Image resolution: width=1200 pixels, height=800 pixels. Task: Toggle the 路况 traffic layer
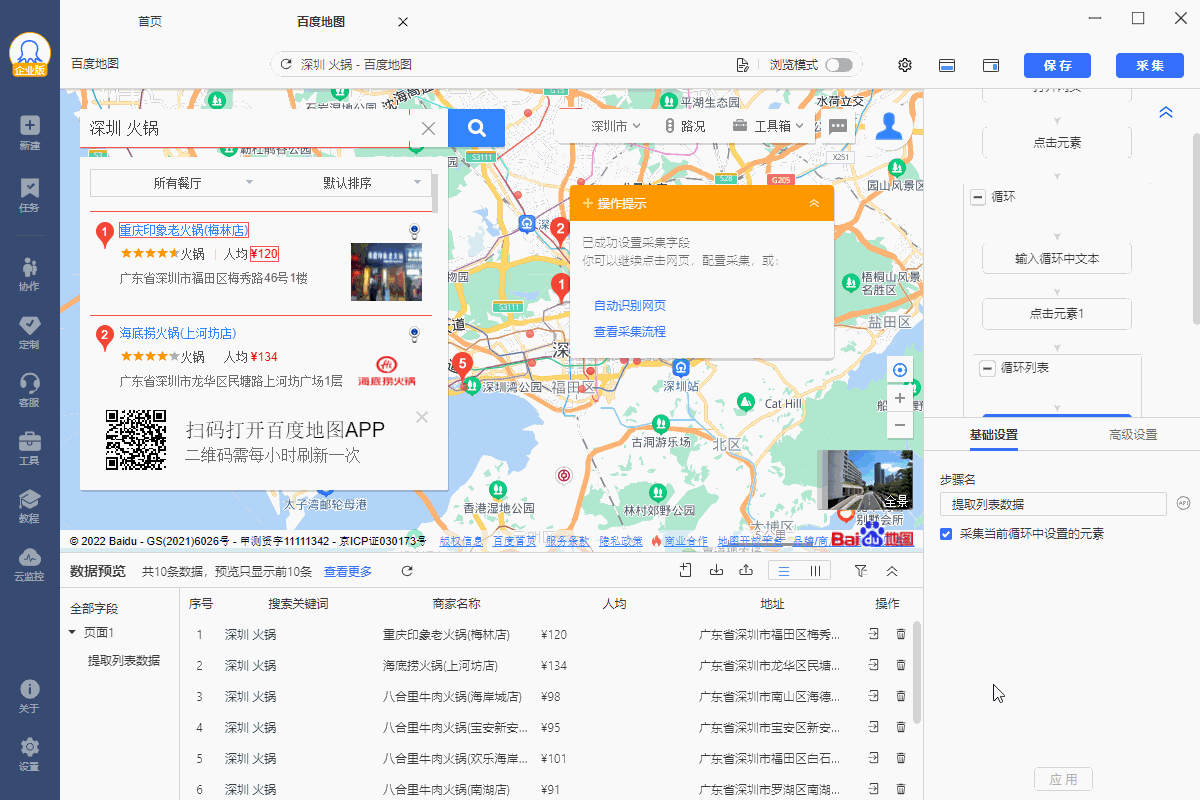pos(685,126)
